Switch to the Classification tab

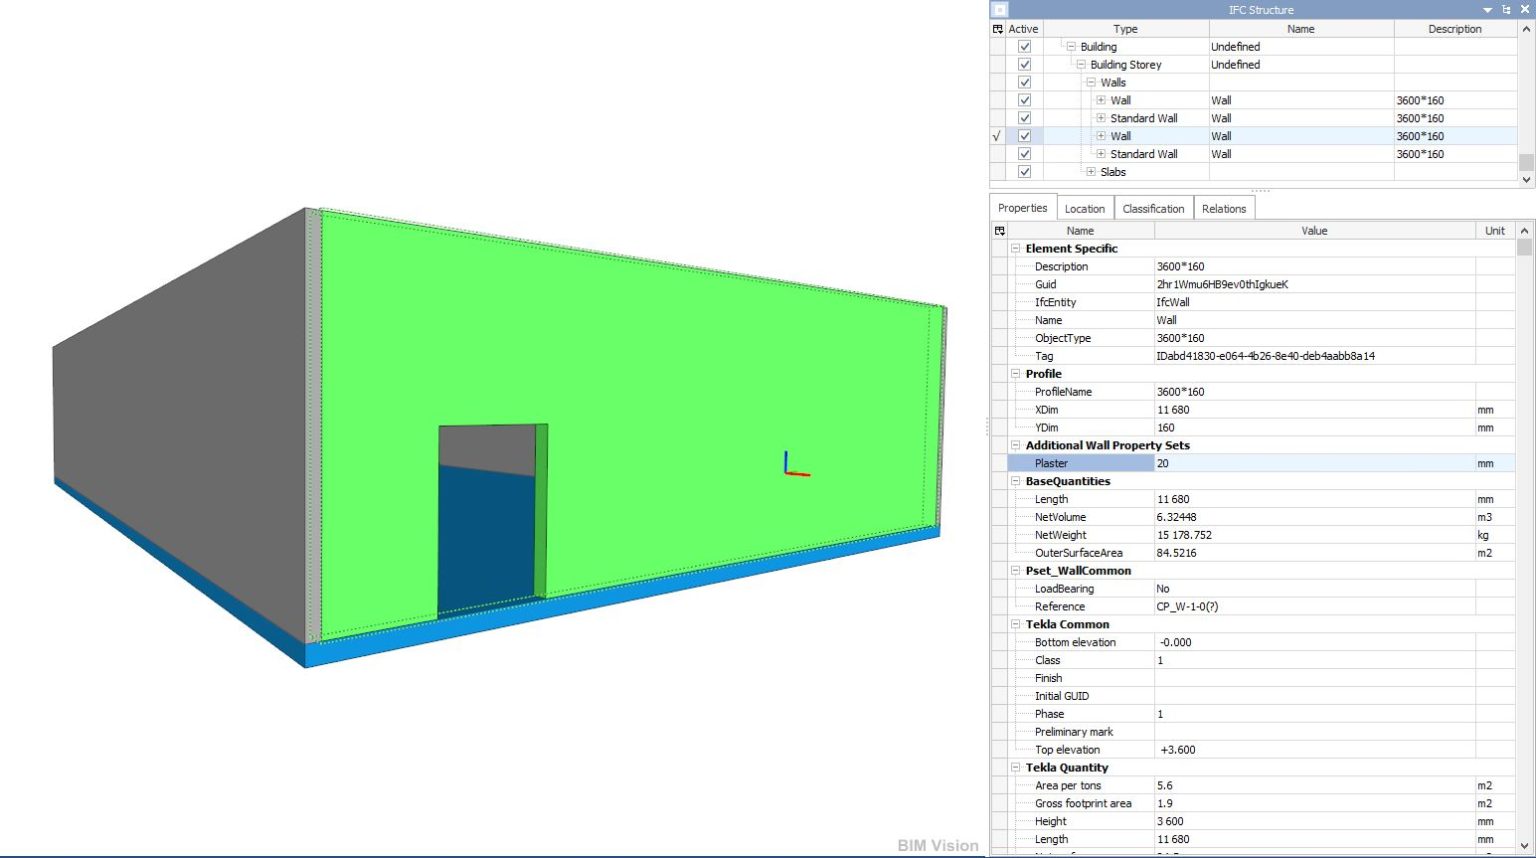point(1153,207)
